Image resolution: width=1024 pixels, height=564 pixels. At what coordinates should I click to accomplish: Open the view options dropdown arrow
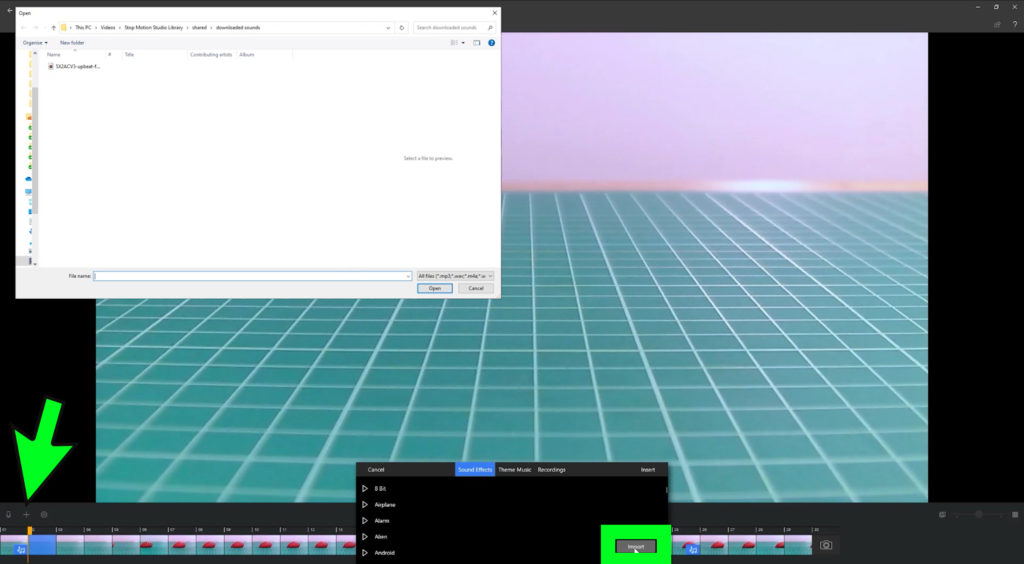point(463,42)
